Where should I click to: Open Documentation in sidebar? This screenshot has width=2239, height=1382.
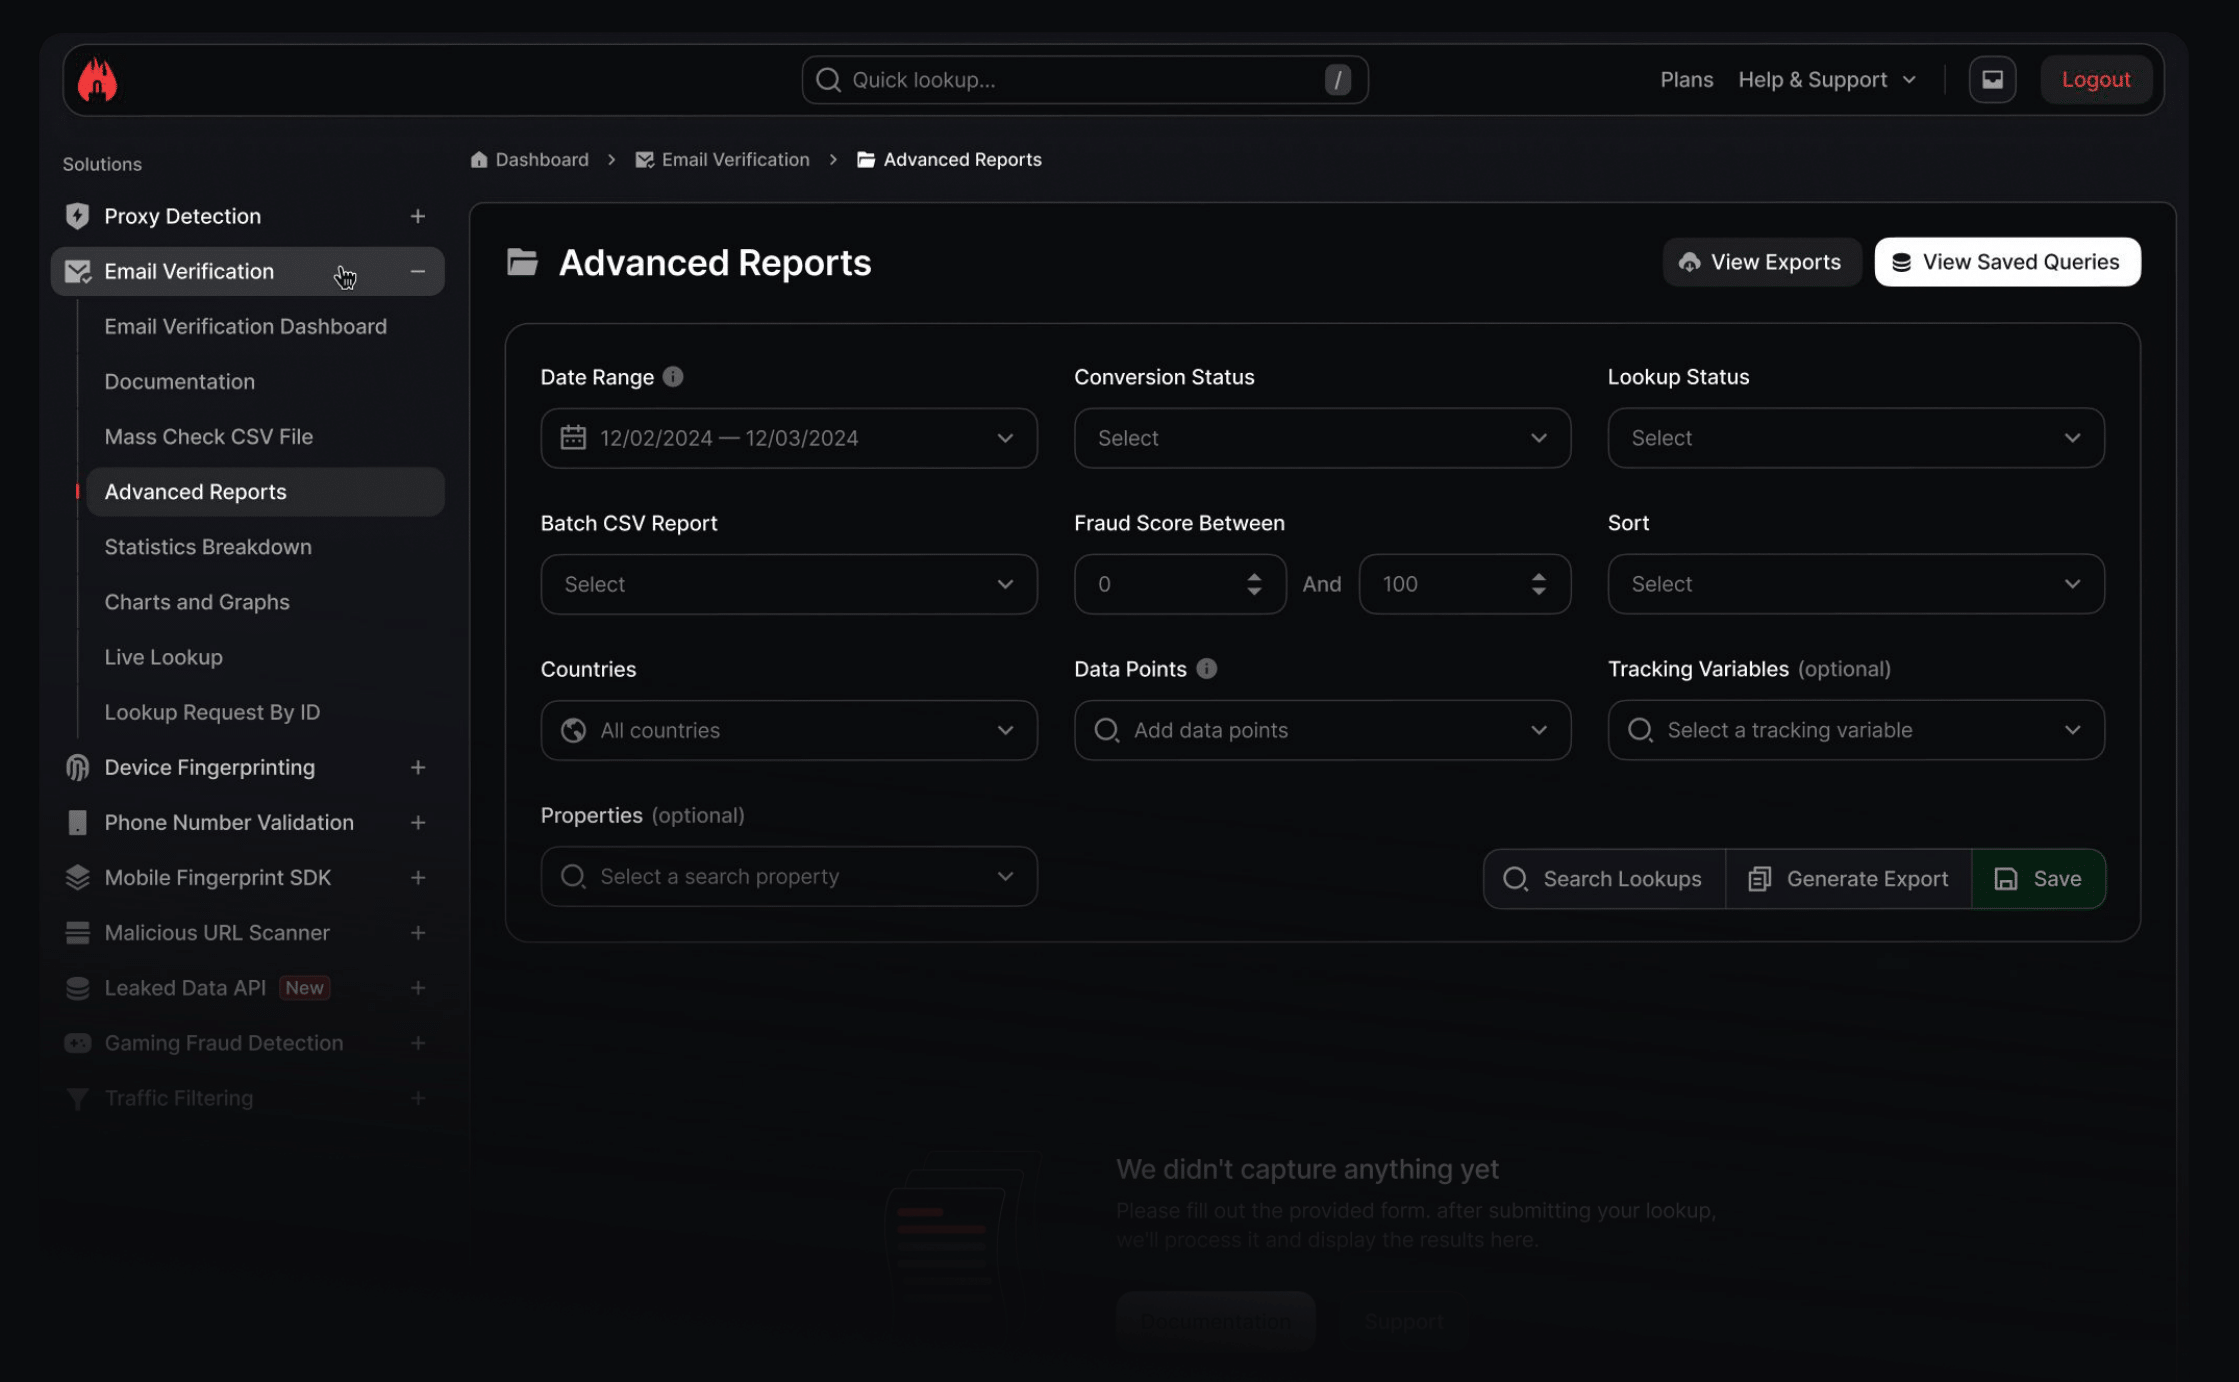179,381
